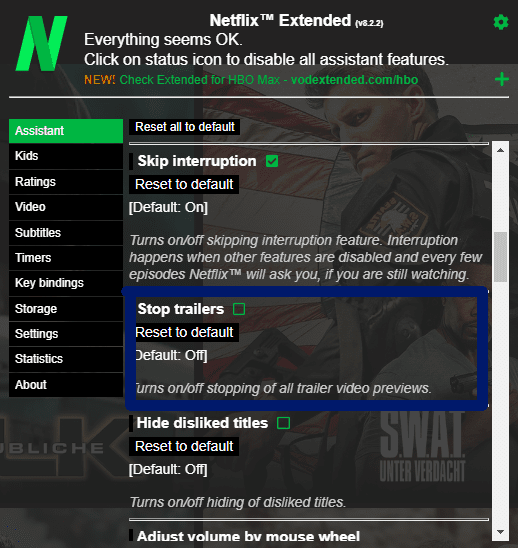
Task: Select the Subtitles tab
Action: (x=66, y=233)
